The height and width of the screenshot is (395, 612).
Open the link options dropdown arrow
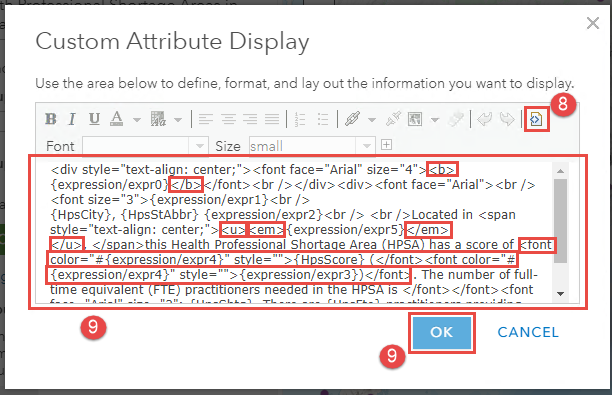pos(372,119)
